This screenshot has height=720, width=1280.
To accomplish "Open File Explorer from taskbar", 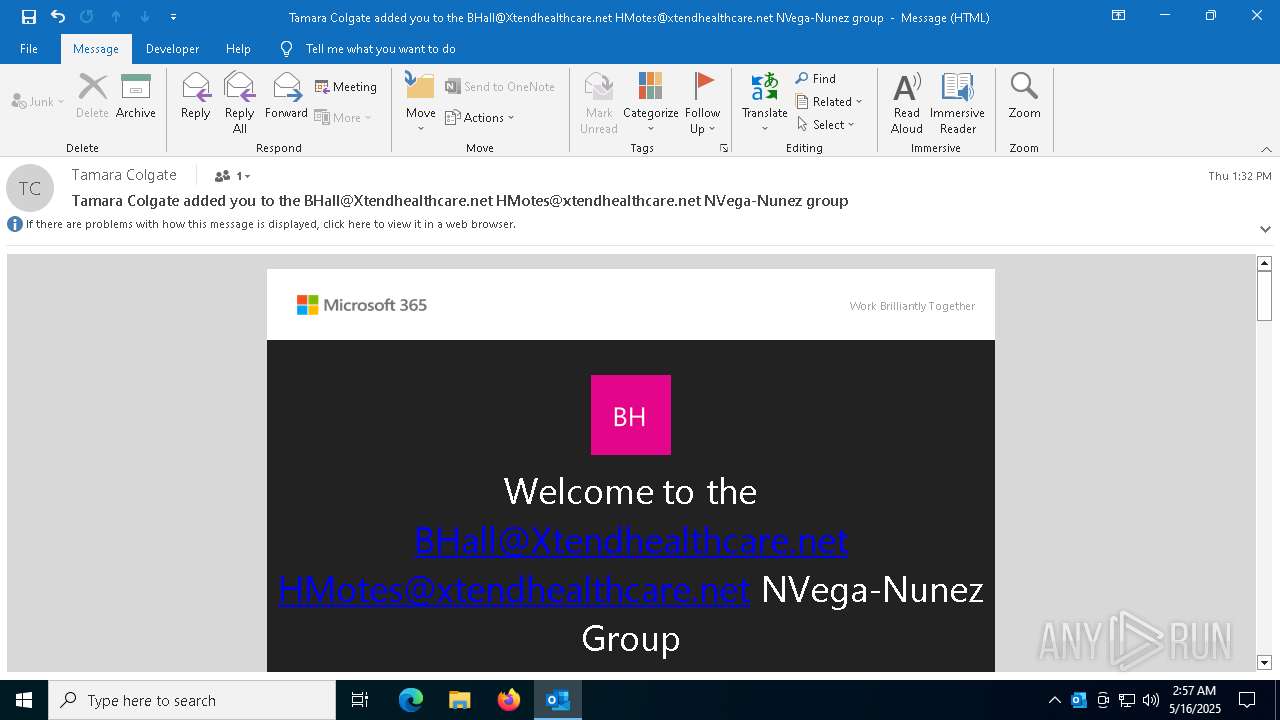I will 460,700.
